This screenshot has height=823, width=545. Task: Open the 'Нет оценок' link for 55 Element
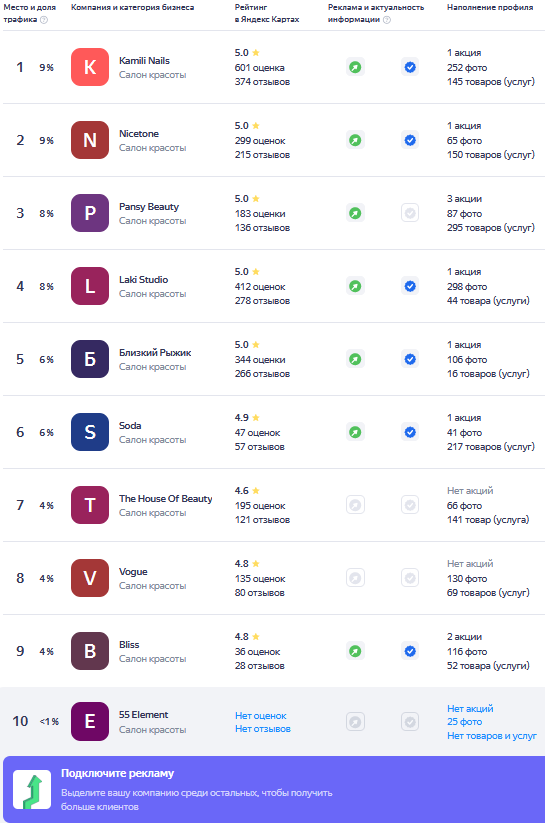(x=261, y=715)
